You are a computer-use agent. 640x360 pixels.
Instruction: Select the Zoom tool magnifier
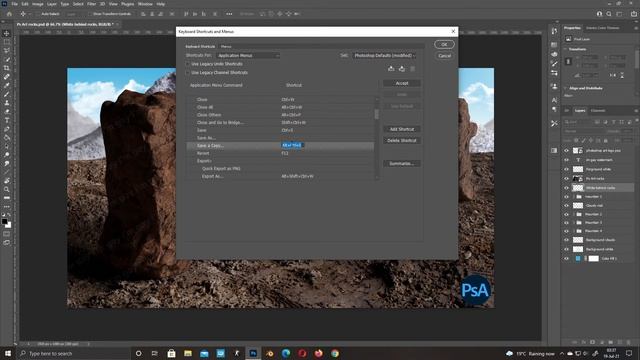[x=7, y=189]
